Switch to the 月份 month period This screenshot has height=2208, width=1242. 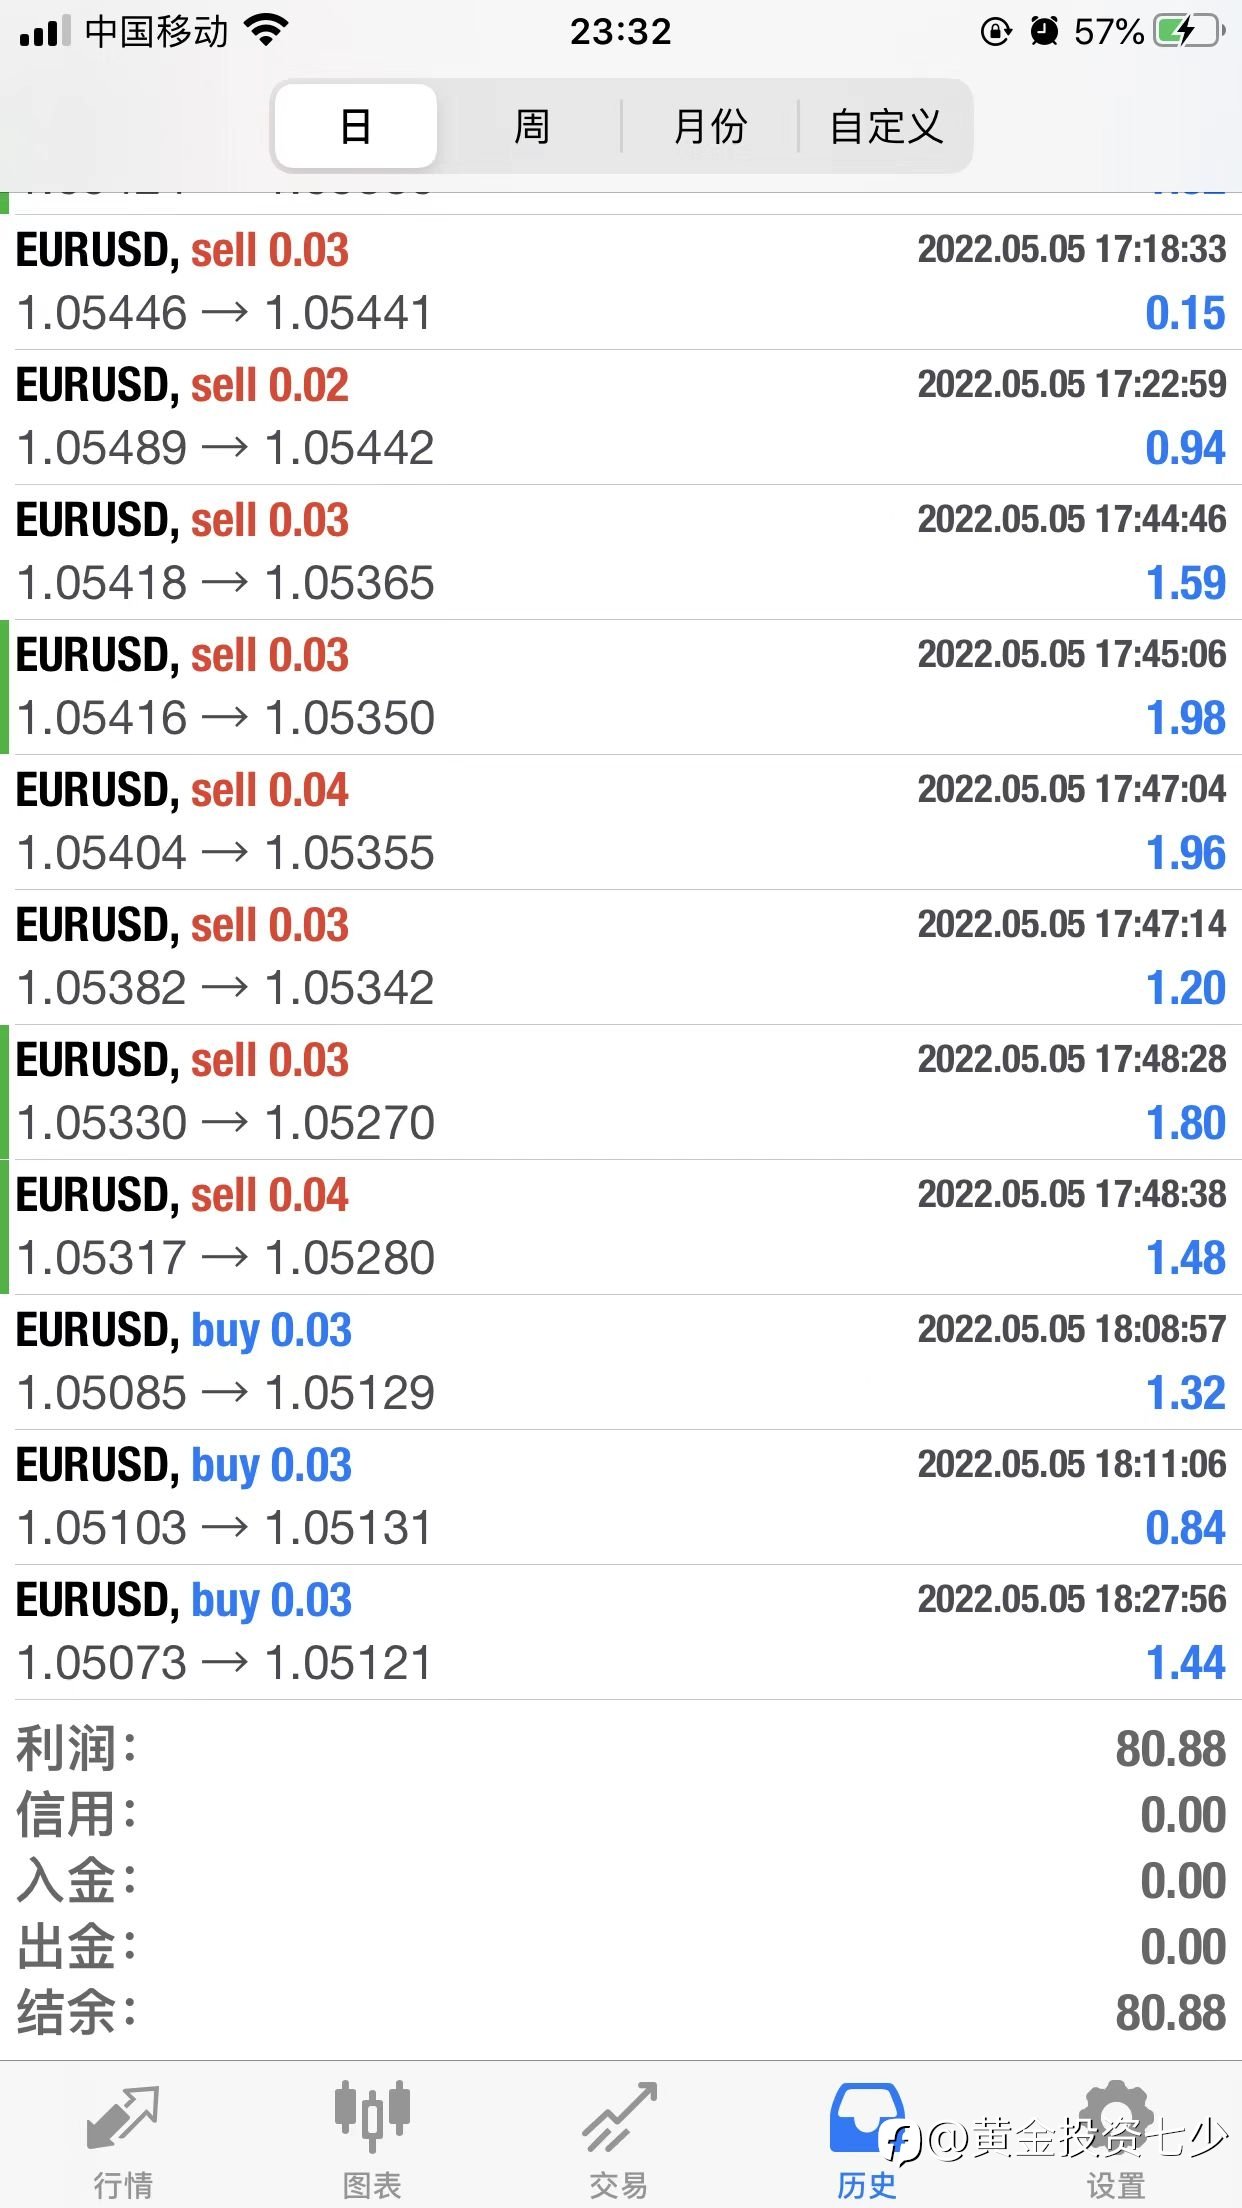coord(710,126)
